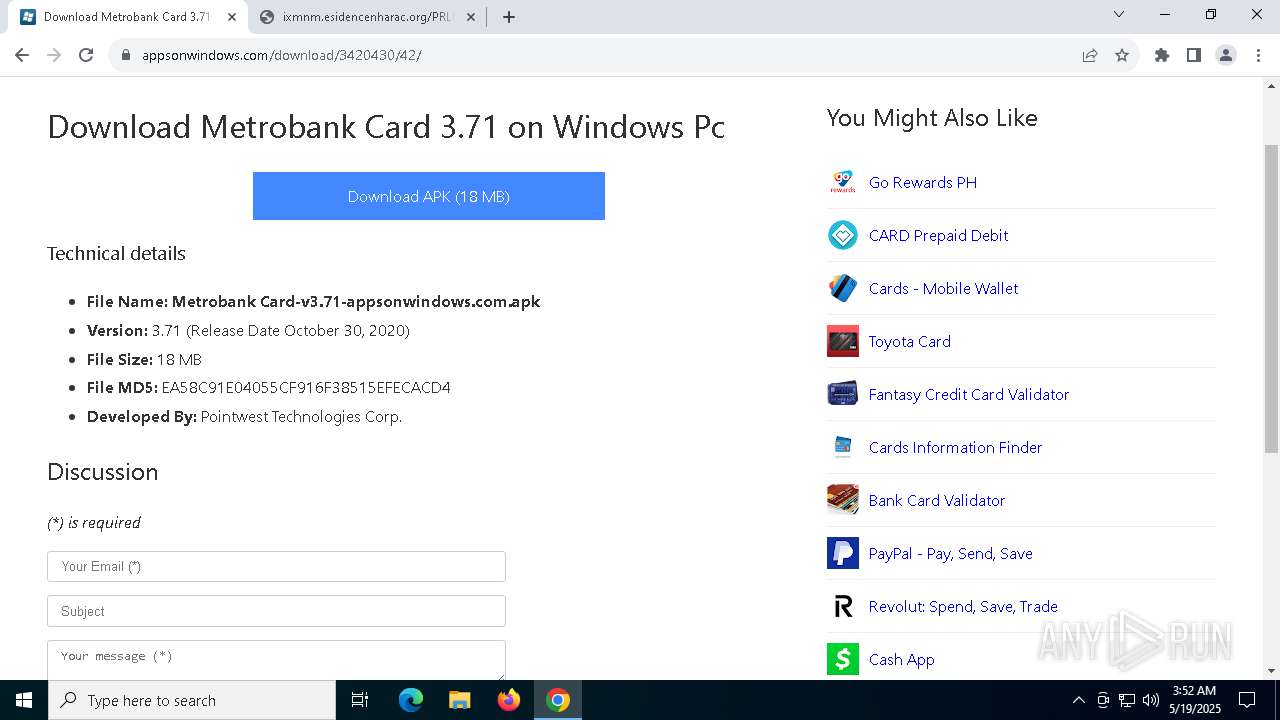Click the Cash App icon
Viewport: 1280px width, 720px height.
843,659
